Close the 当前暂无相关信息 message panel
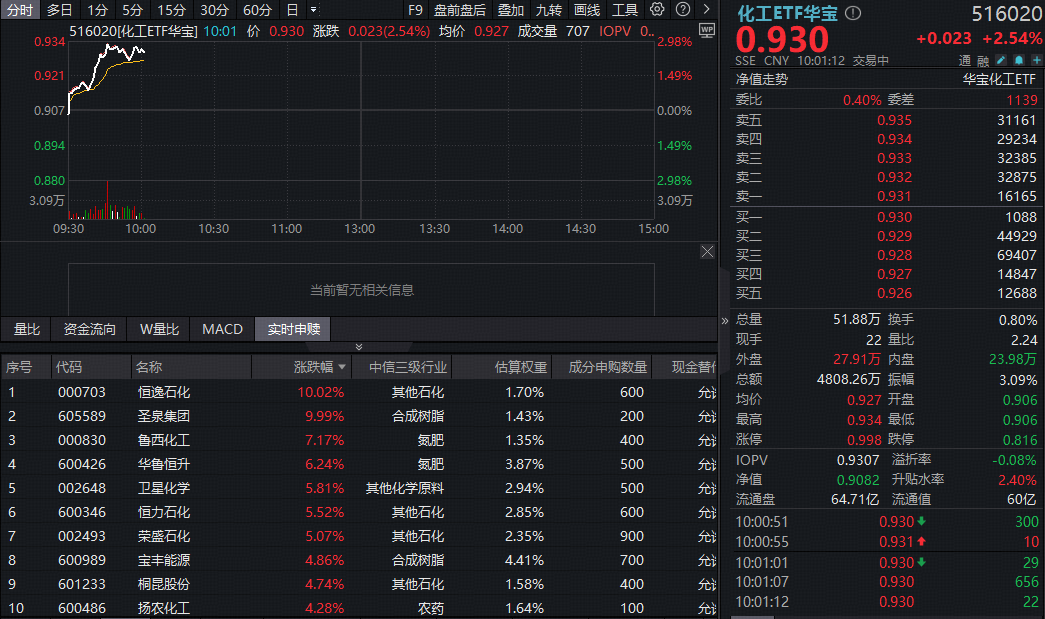 click(708, 251)
